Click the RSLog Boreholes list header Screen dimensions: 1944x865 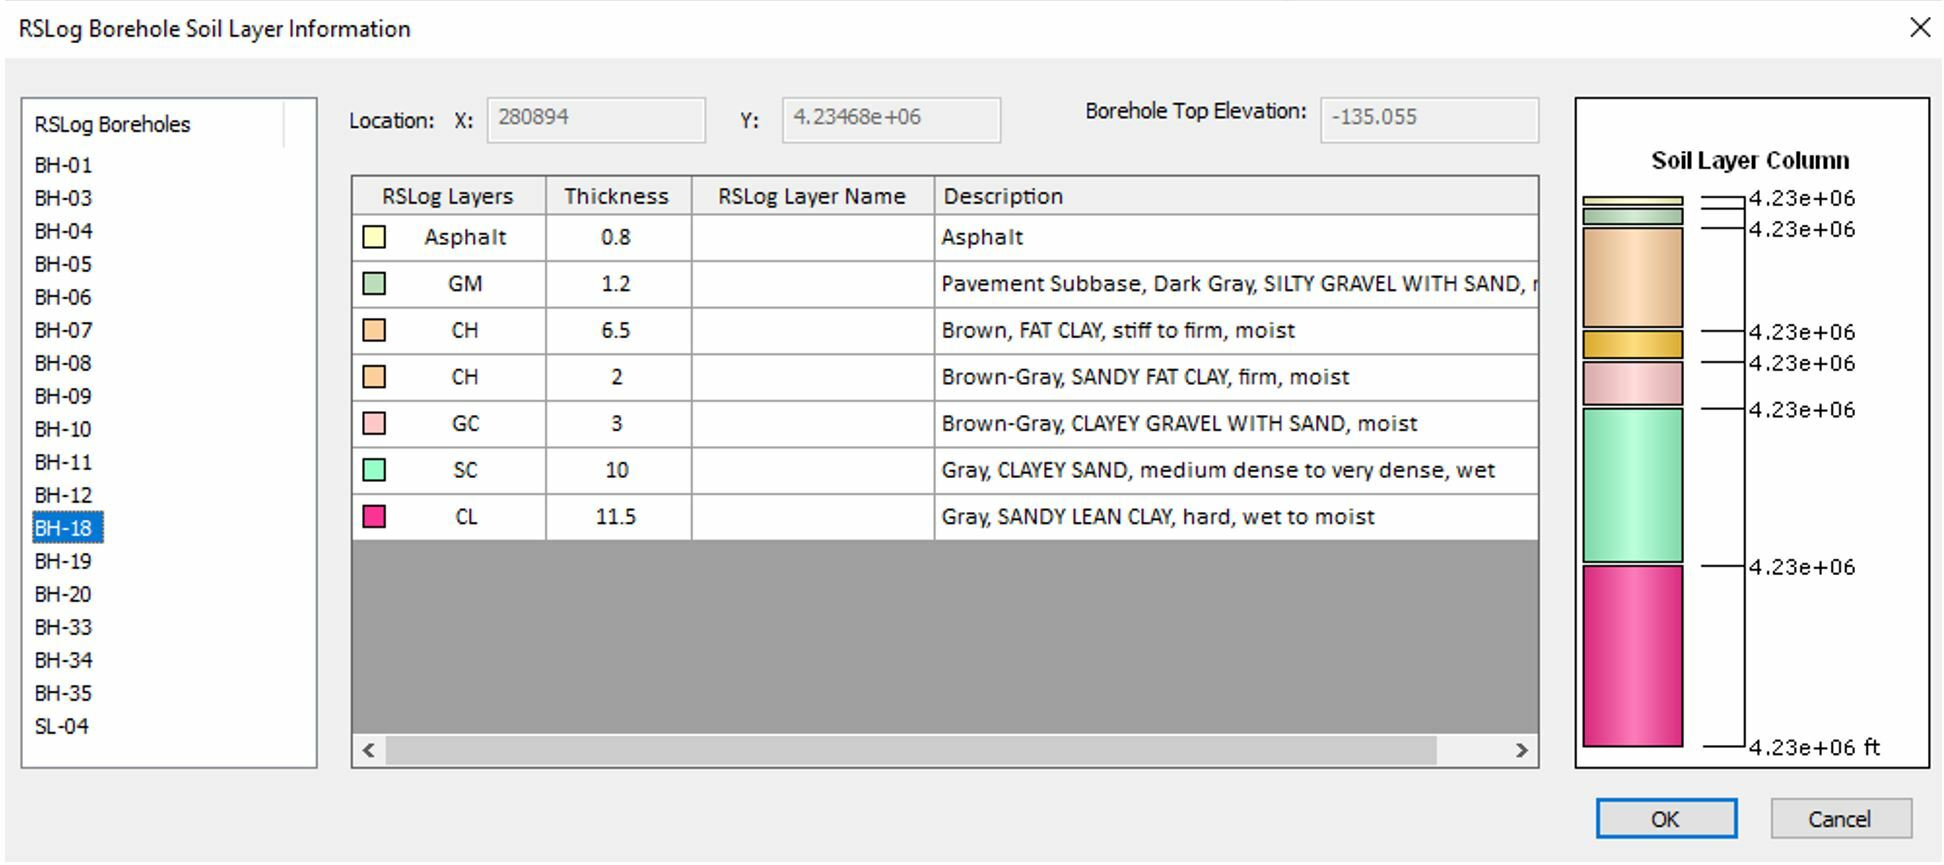click(x=154, y=124)
